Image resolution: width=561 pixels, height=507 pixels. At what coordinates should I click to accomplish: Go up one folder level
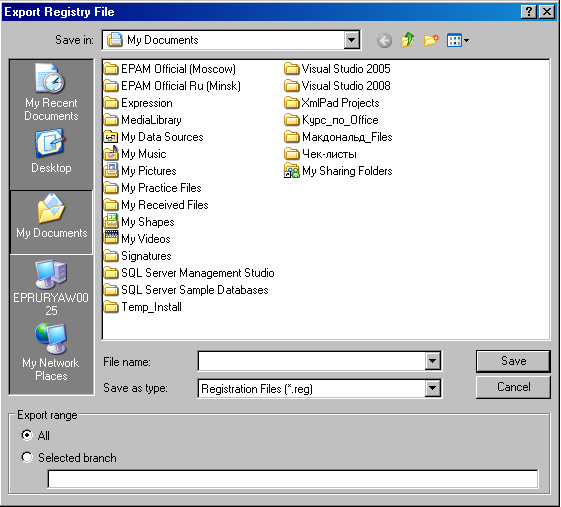click(408, 40)
